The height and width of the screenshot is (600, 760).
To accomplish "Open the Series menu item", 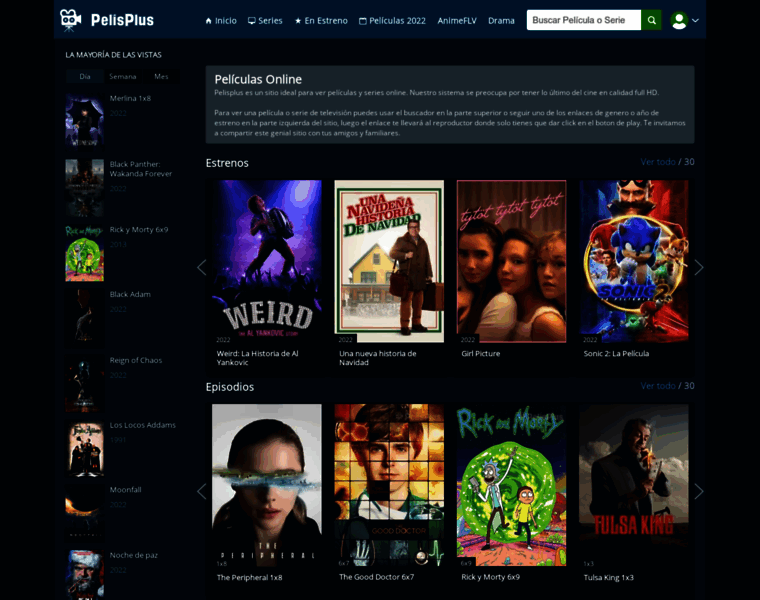I will (265, 21).
